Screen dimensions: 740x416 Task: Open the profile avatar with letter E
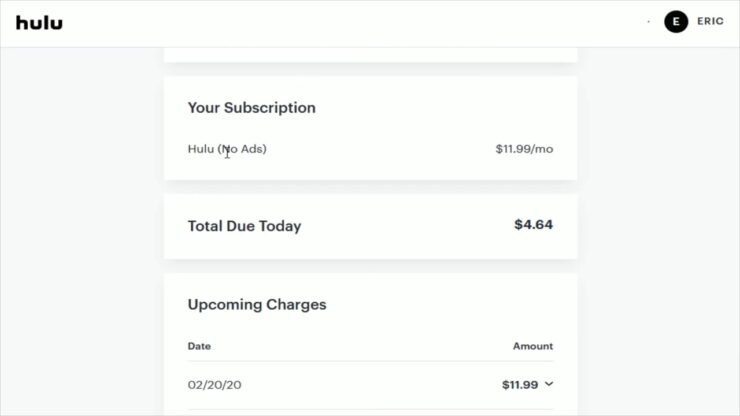(676, 22)
